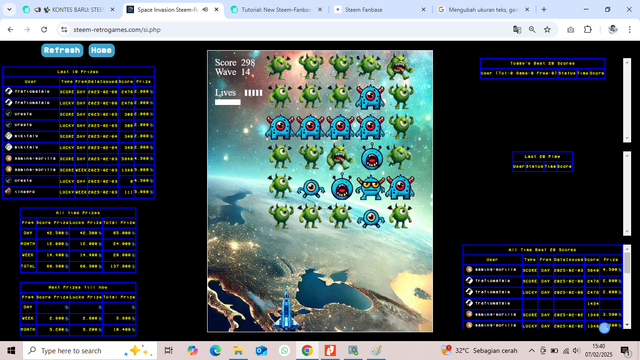Launch Copilot from the taskbar
The height and width of the screenshot is (360, 640).
tap(192, 351)
